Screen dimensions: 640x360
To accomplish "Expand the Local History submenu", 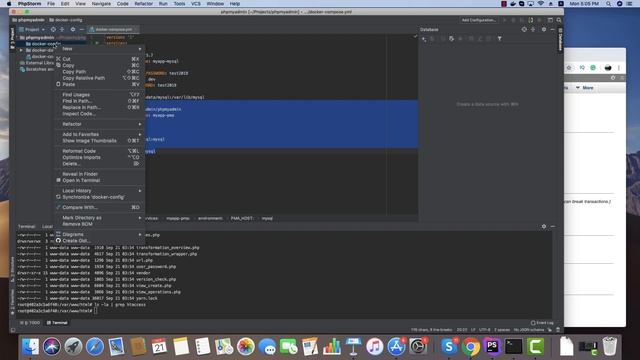I will coord(99,191).
